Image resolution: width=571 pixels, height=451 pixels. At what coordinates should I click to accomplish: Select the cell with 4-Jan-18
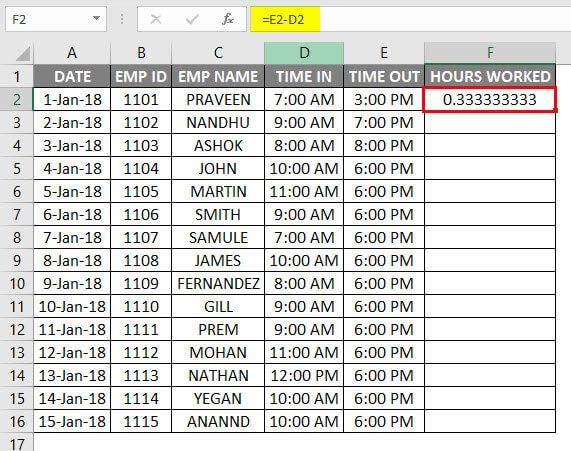pos(72,168)
